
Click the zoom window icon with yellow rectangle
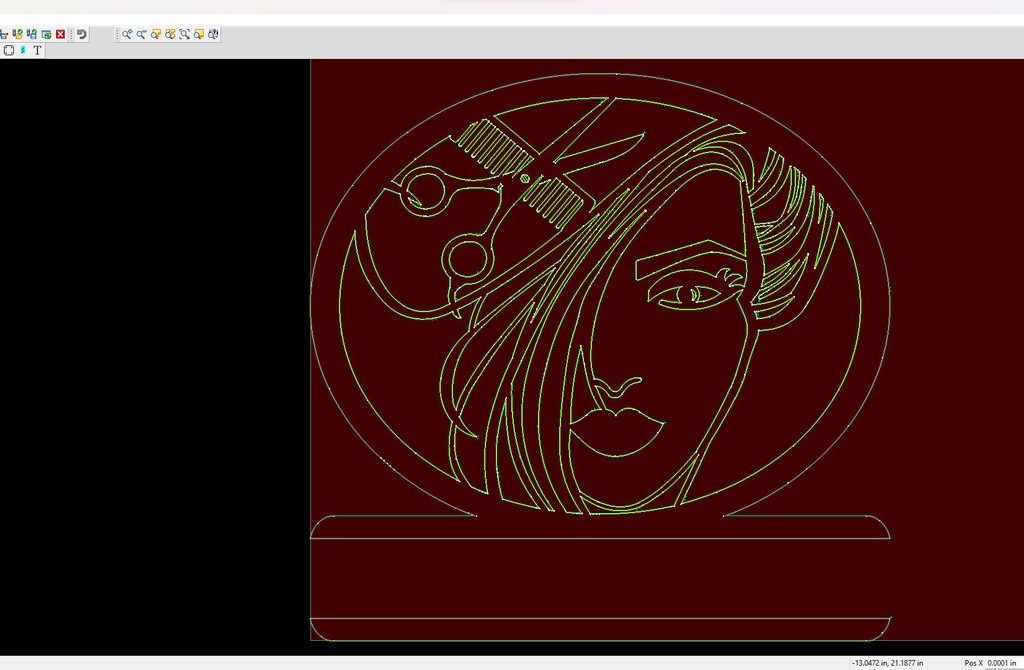pyautogui.click(x=156, y=34)
